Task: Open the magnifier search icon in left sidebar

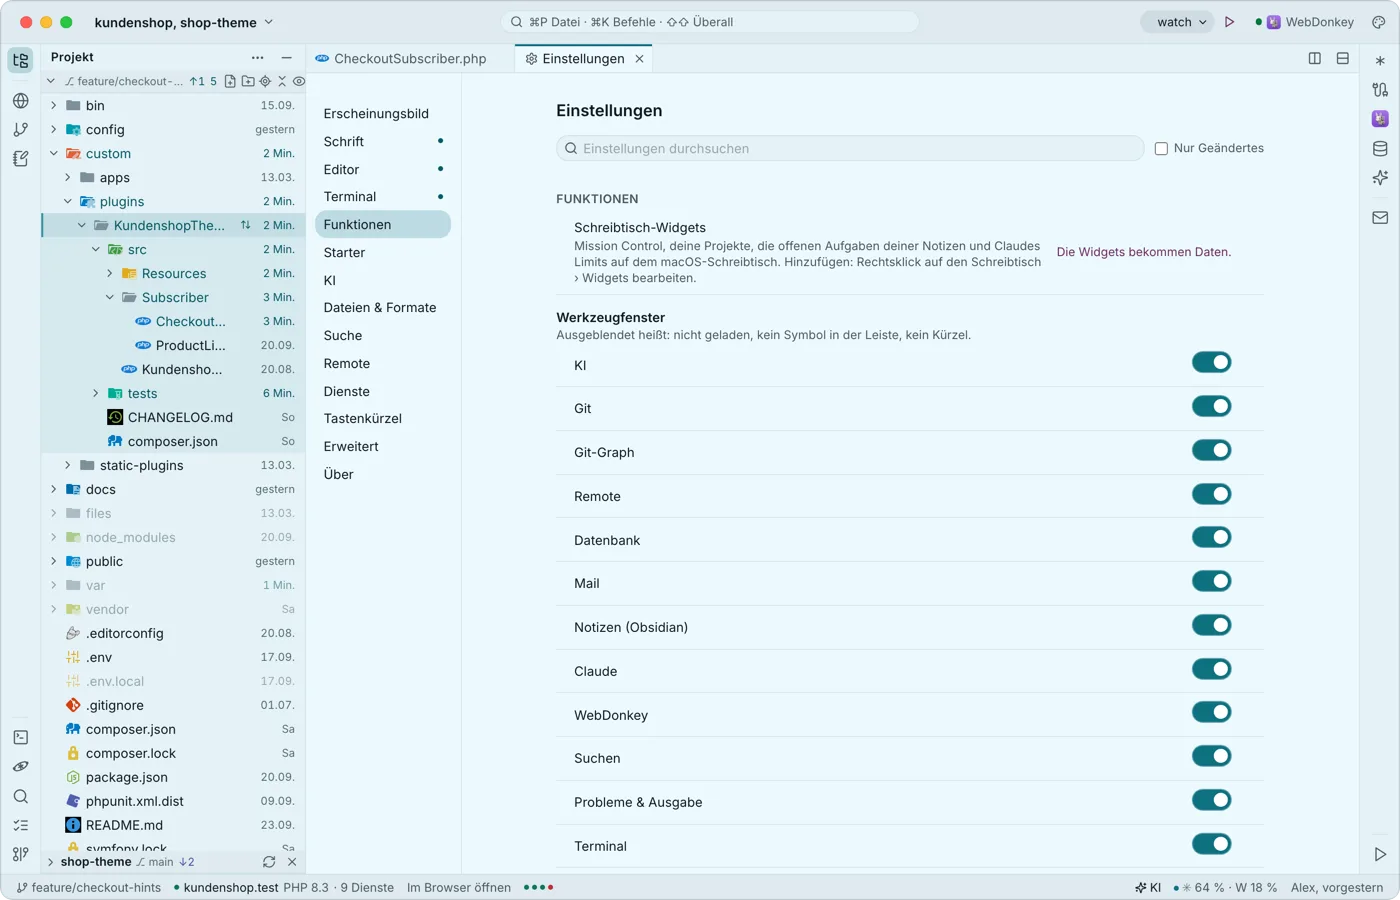Action: pos(20,797)
